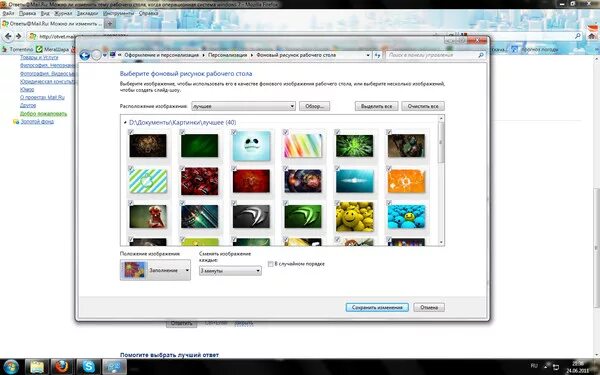
Task: Click 'Выделить все' to select all pictures
Action: pyautogui.click(x=377, y=106)
